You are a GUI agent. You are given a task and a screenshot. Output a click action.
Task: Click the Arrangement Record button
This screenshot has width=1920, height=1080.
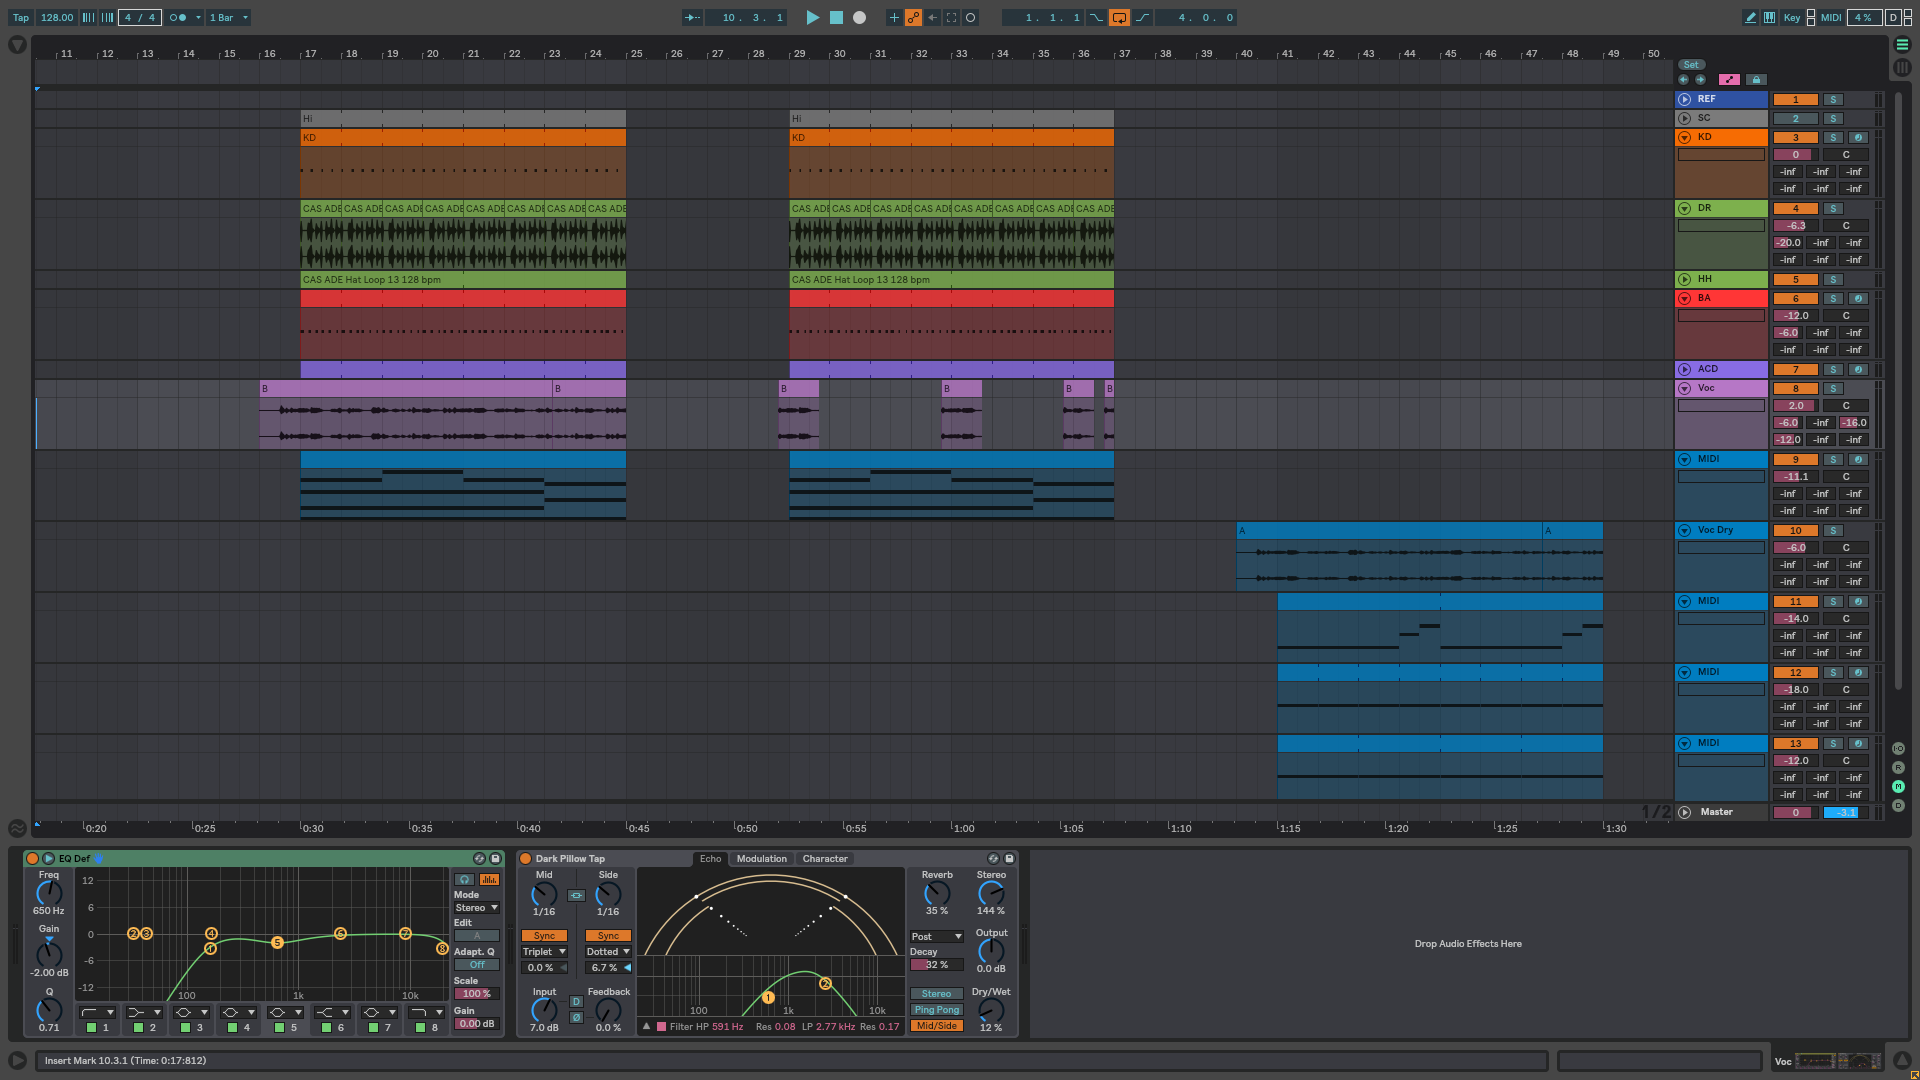click(x=859, y=17)
